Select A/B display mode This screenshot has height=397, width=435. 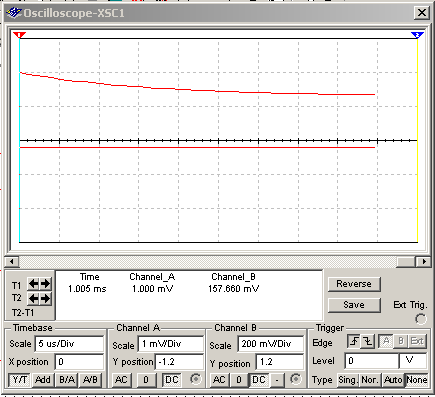[90, 380]
